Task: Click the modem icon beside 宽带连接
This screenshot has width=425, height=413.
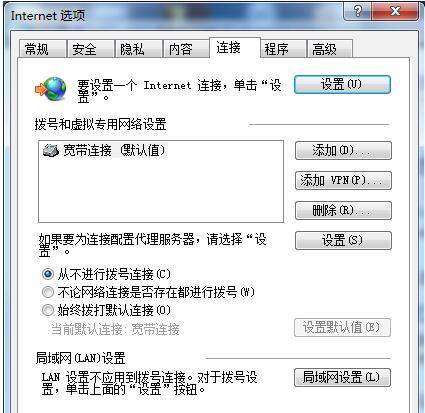Action: click(51, 151)
